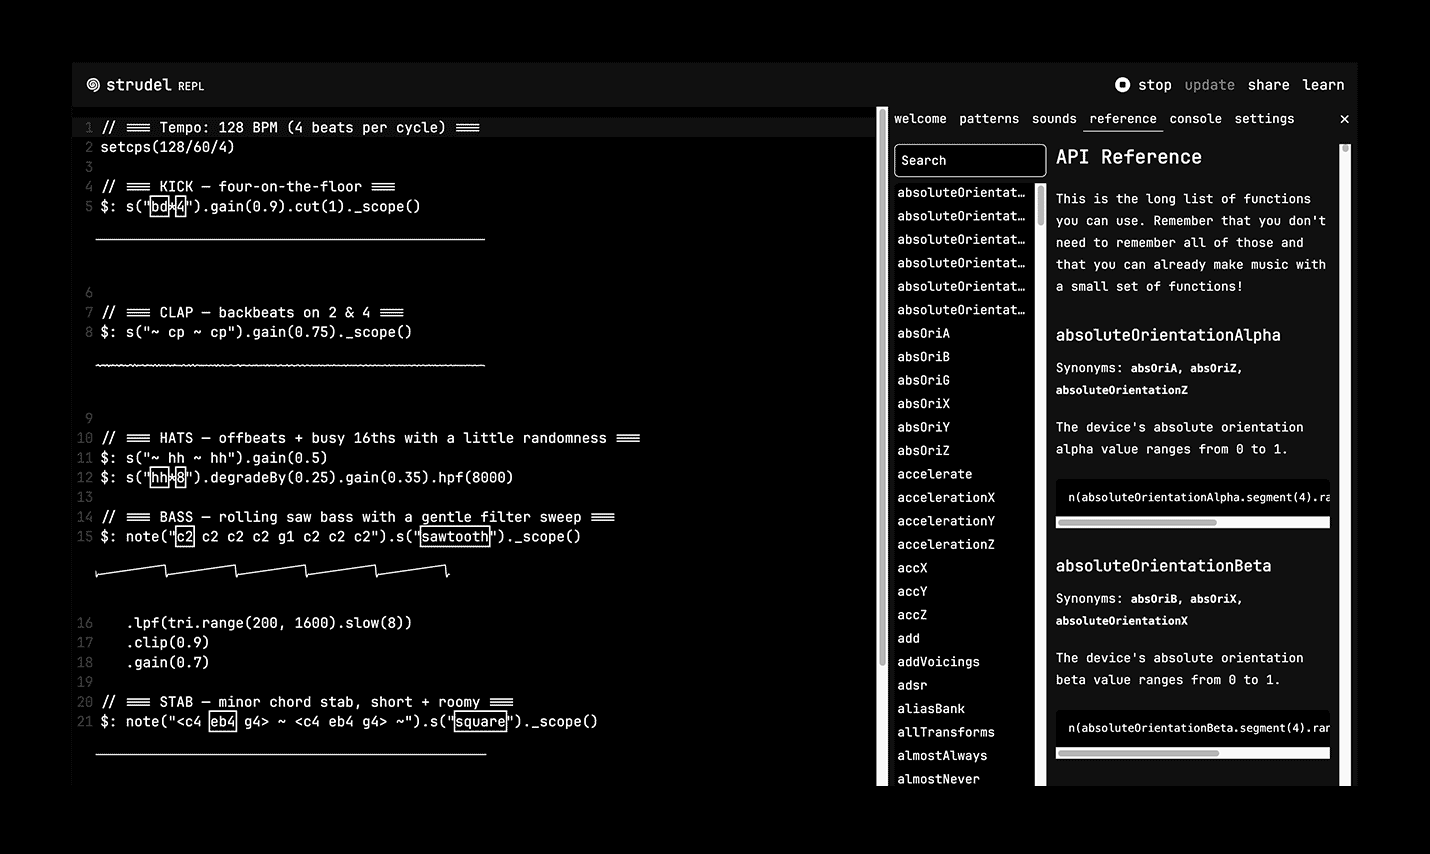Select accelerate in the function list
The width and height of the screenshot is (1430, 854).
click(x=934, y=474)
